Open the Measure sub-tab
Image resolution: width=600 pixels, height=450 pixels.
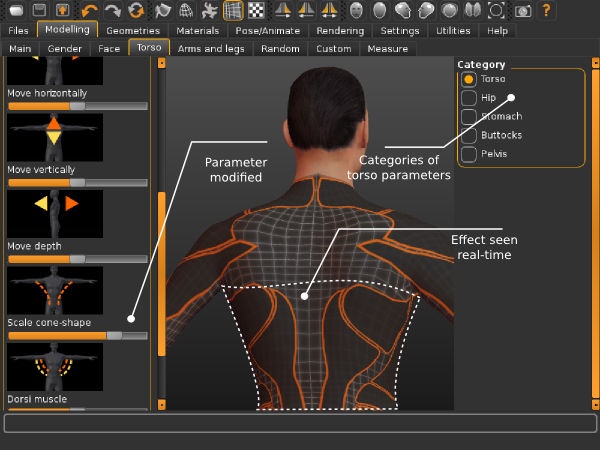tap(387, 49)
